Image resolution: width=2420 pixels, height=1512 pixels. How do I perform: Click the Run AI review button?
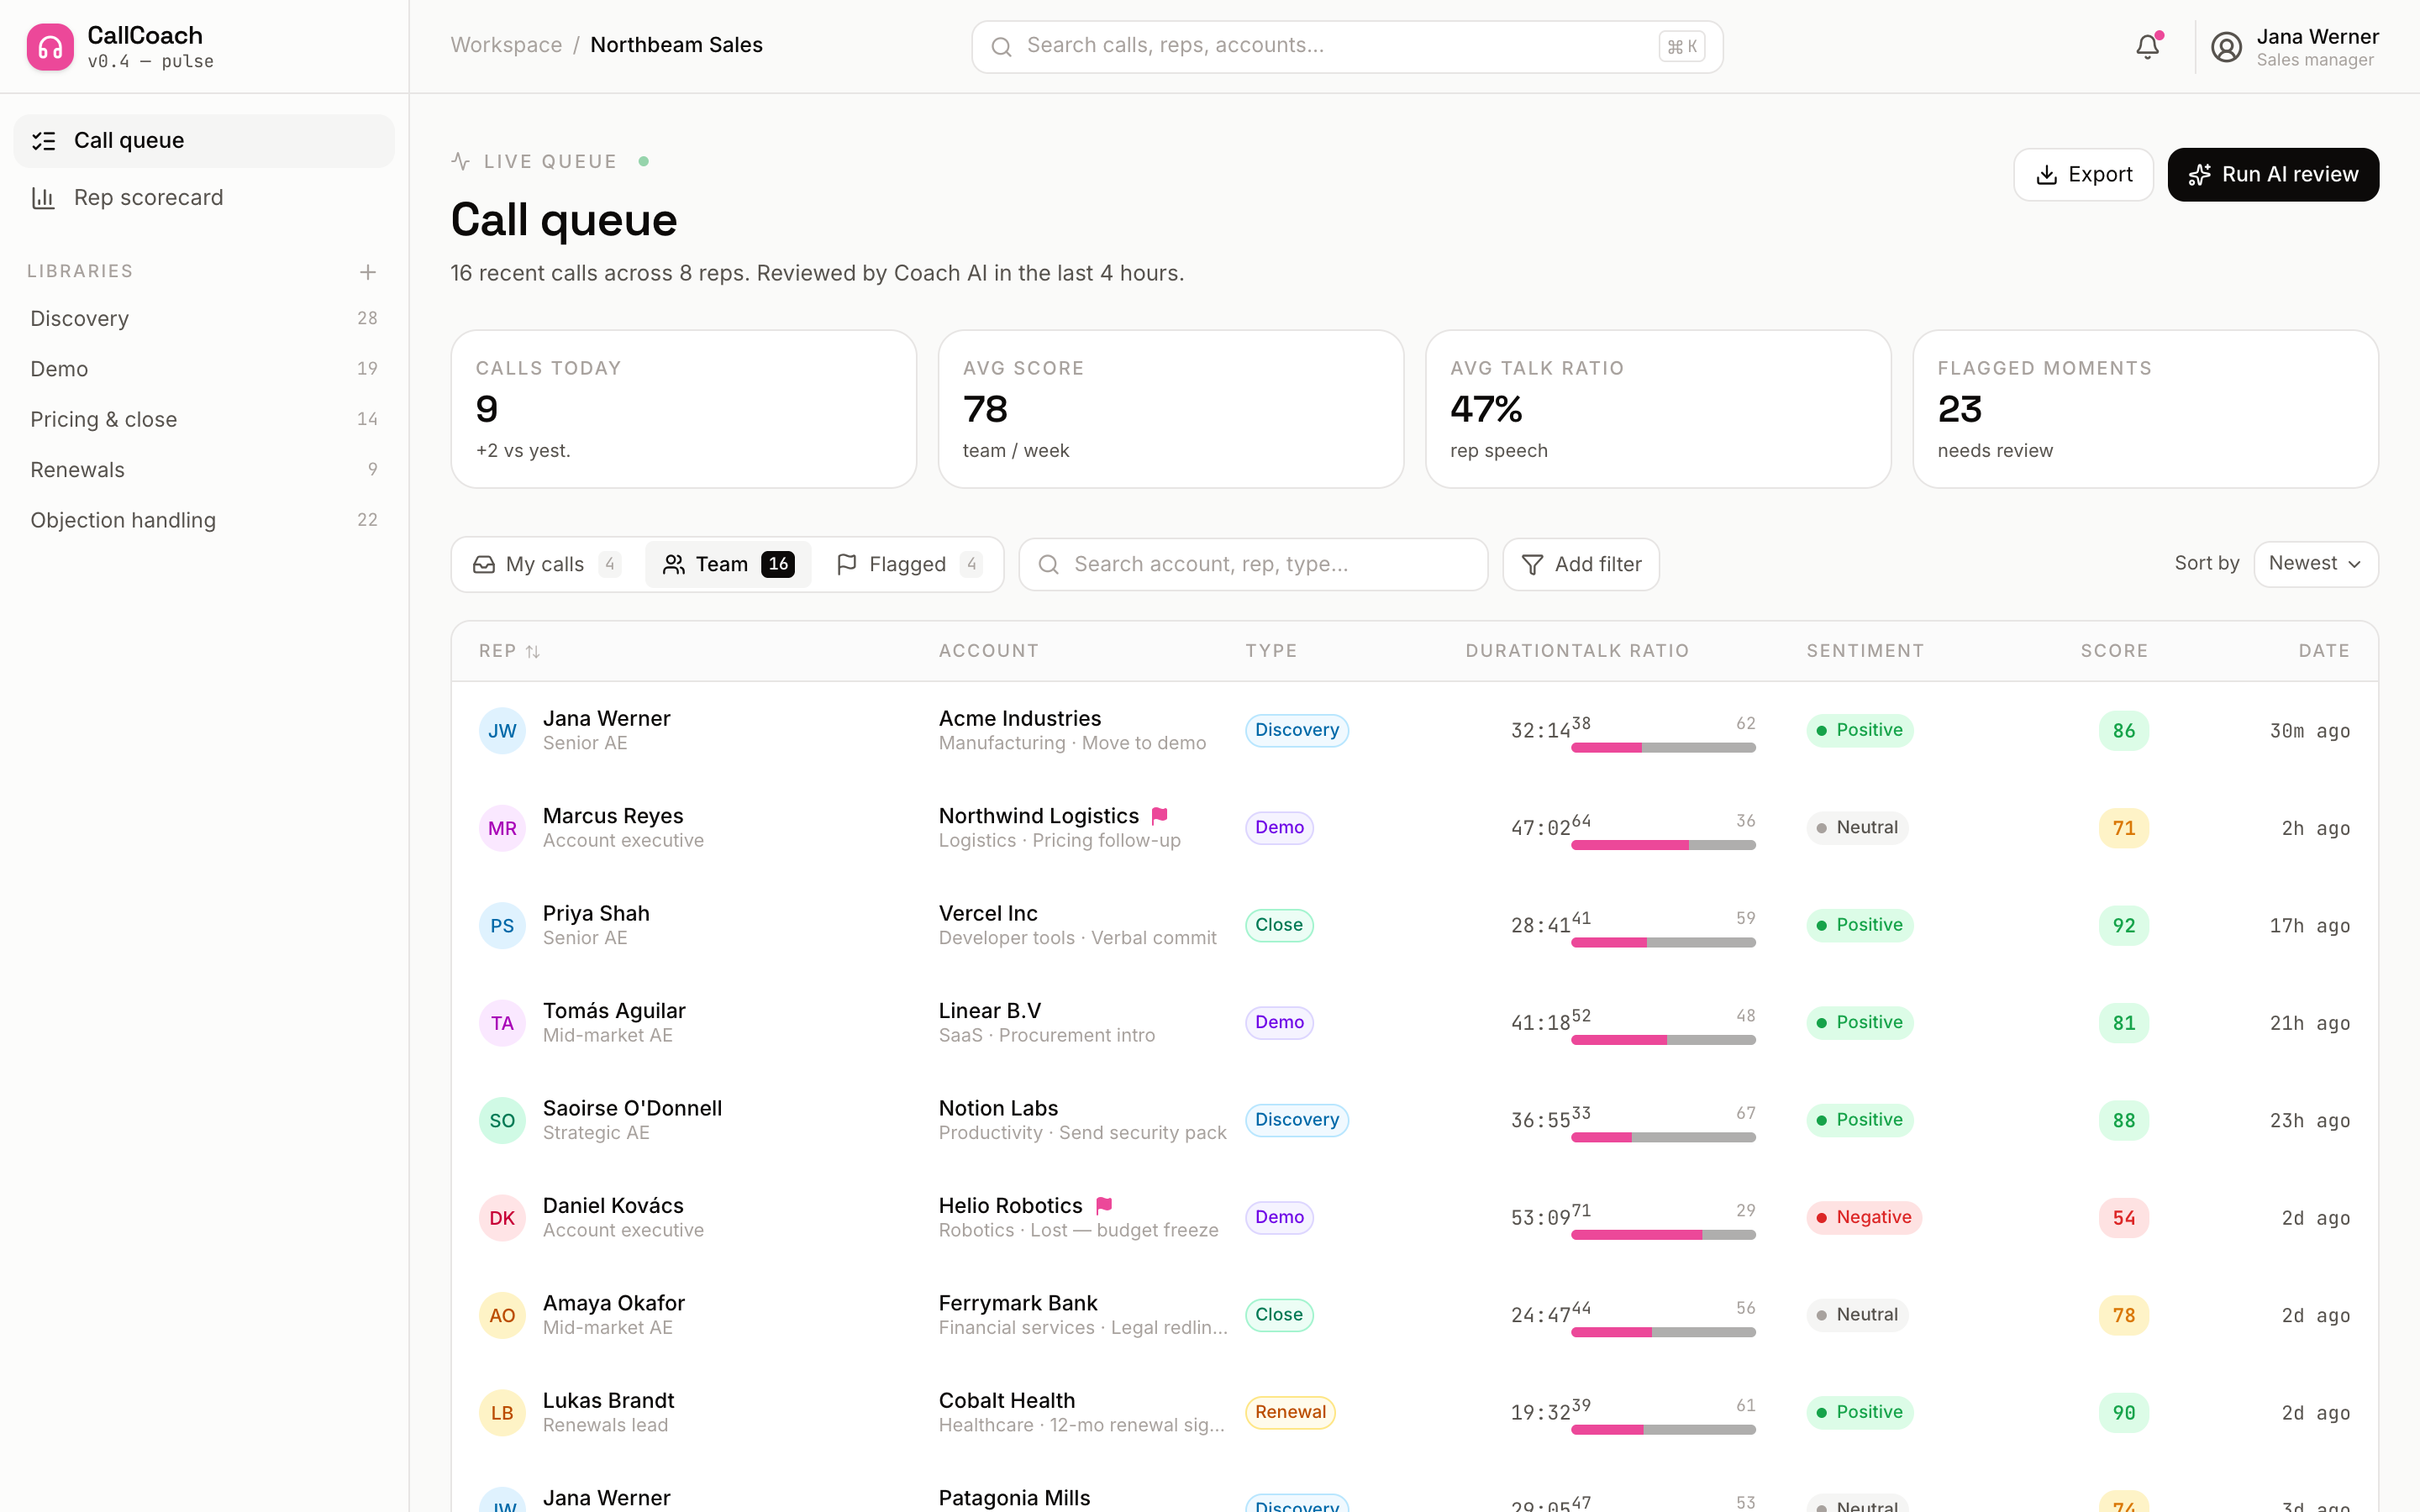[x=2273, y=175]
